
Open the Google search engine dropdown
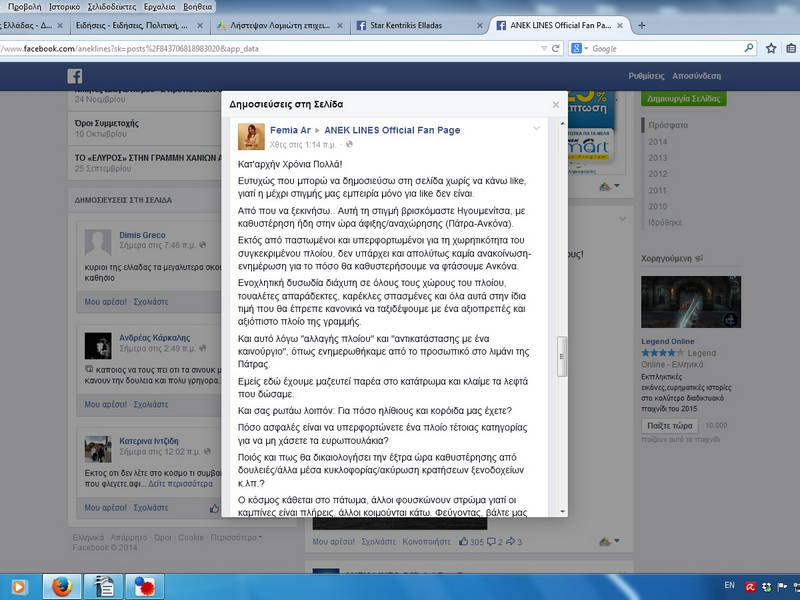click(x=580, y=48)
